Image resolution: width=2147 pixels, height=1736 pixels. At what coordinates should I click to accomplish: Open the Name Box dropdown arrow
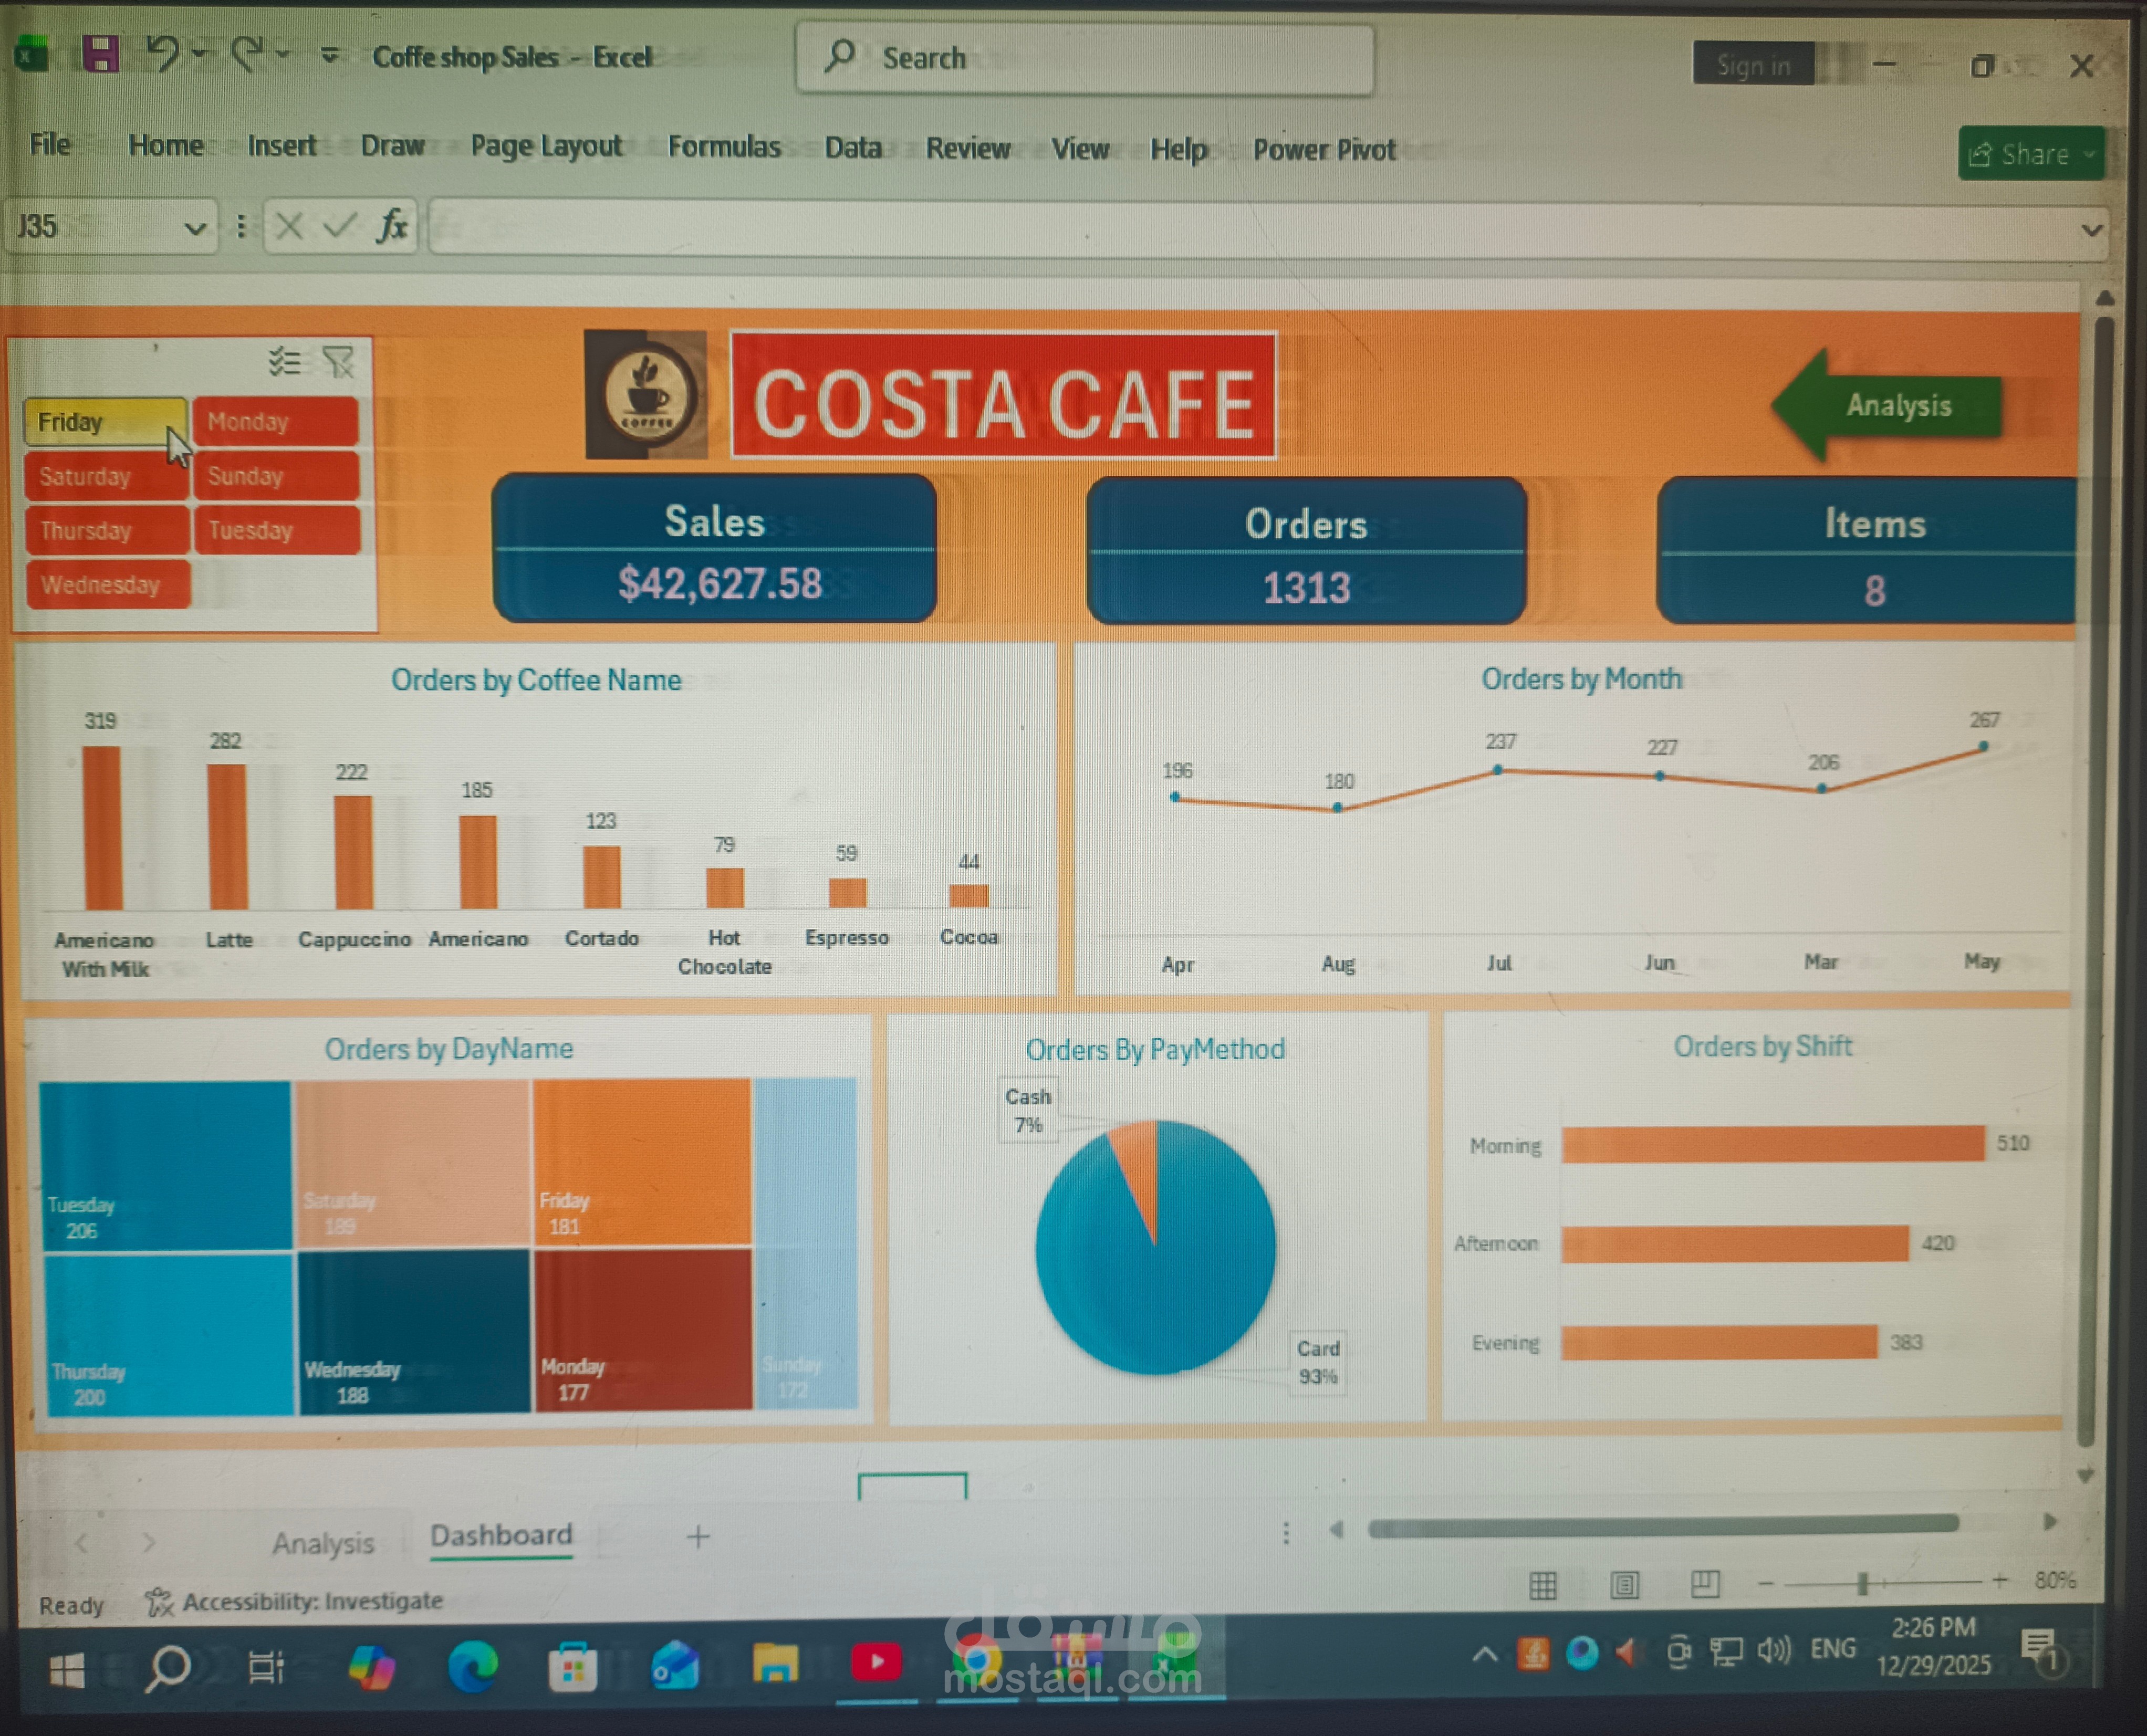[196, 228]
